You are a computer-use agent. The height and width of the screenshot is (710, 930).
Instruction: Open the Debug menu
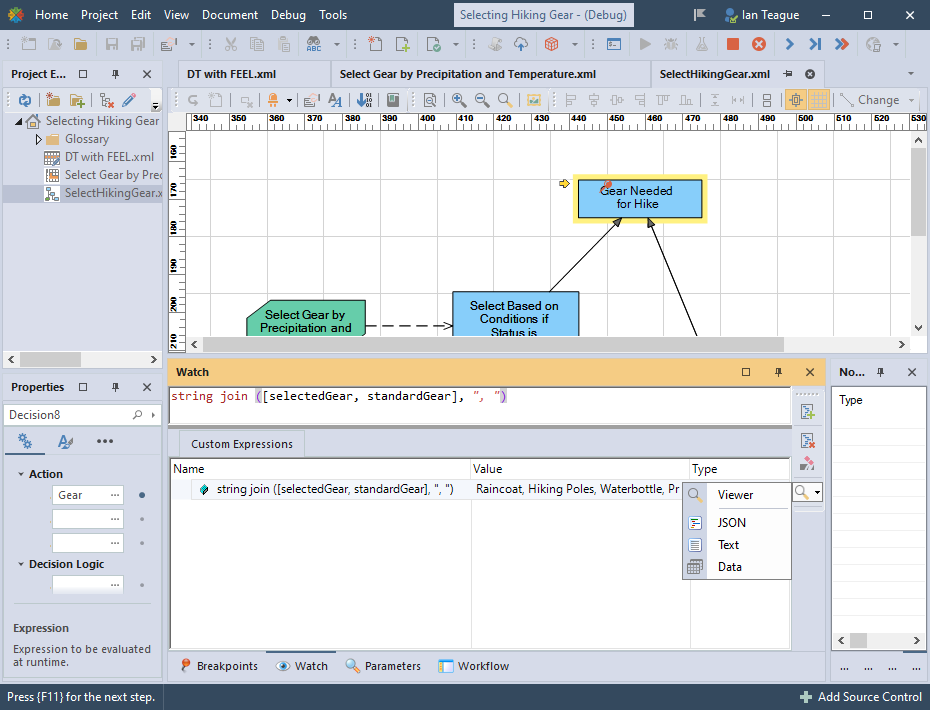[x=288, y=15]
